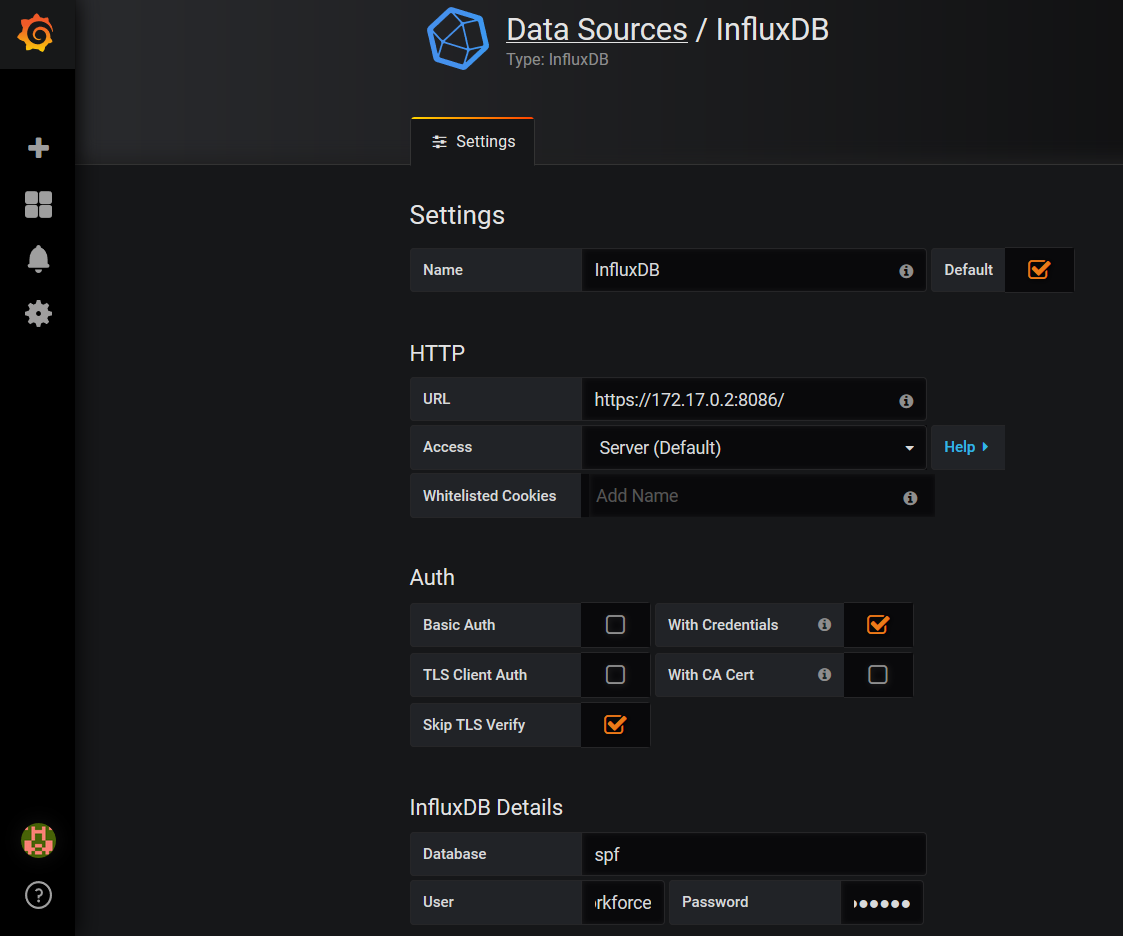Click the Help question mark icon
The height and width of the screenshot is (936, 1123).
tap(37, 895)
